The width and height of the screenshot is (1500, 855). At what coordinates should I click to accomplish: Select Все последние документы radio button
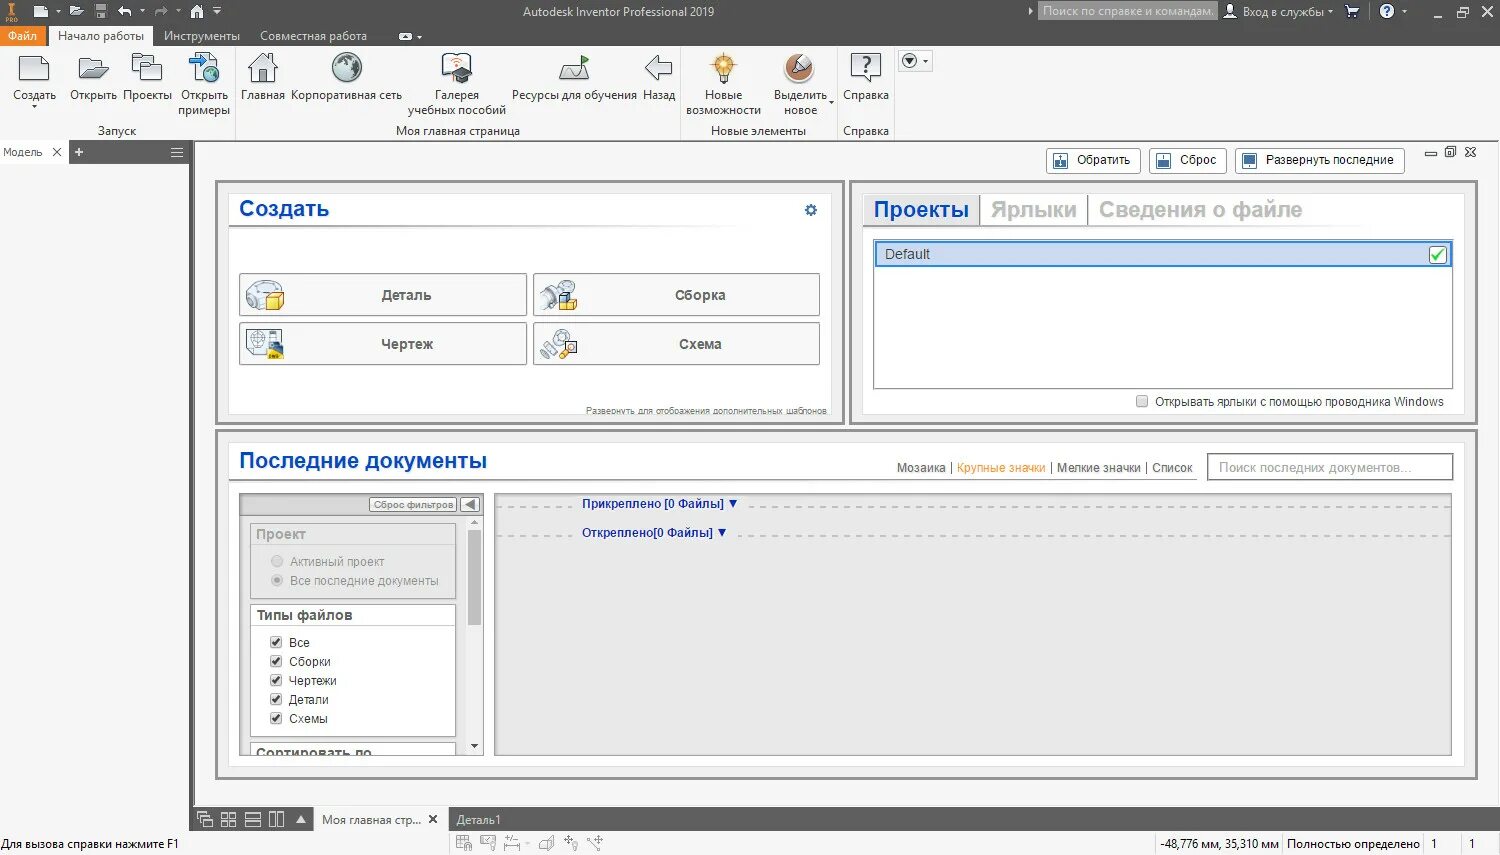point(277,581)
